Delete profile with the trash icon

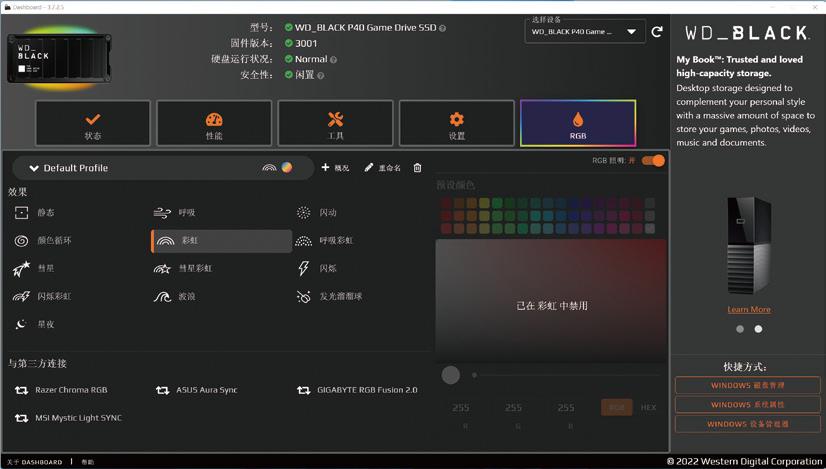click(417, 168)
